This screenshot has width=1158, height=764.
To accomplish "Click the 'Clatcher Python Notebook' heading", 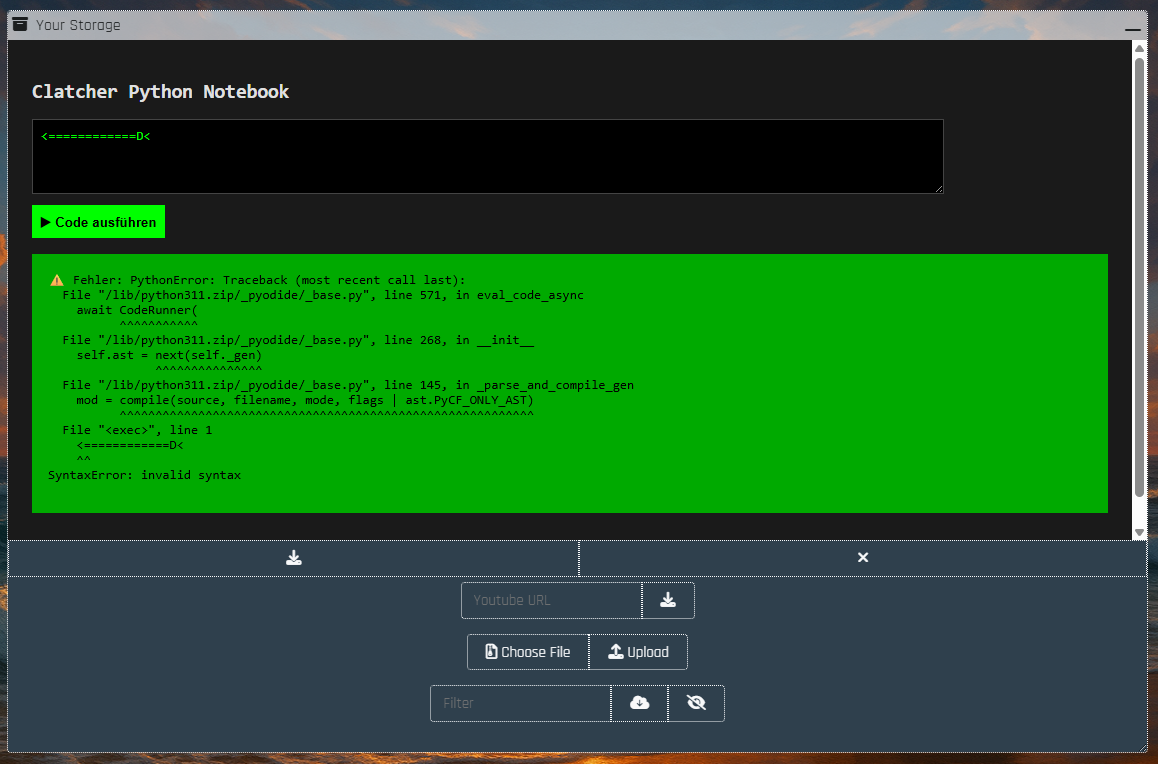I will click(x=160, y=92).
